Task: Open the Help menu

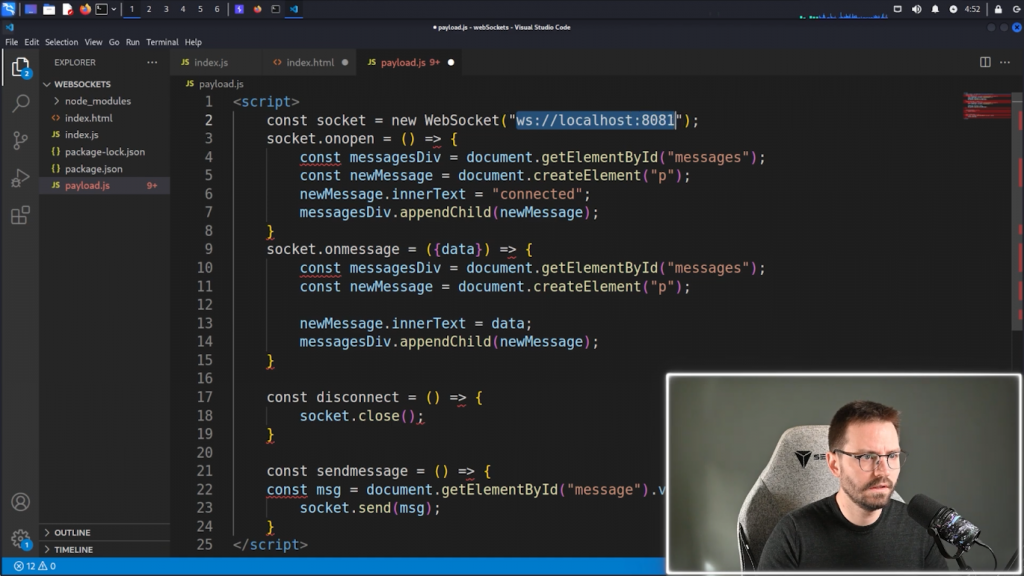Action: [x=193, y=42]
